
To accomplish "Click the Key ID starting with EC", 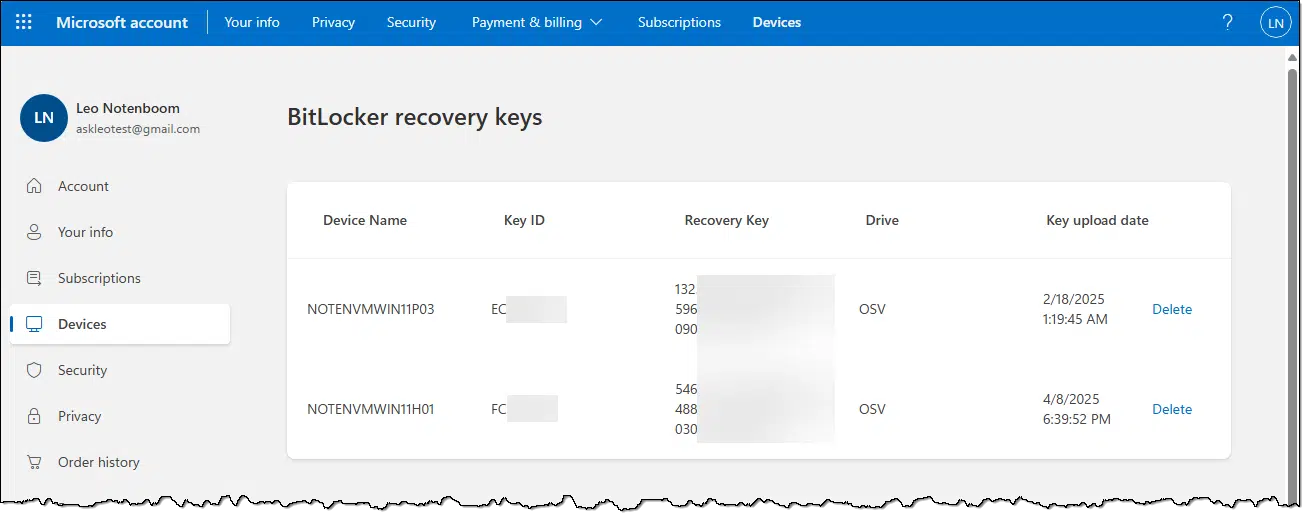I will tap(529, 309).
